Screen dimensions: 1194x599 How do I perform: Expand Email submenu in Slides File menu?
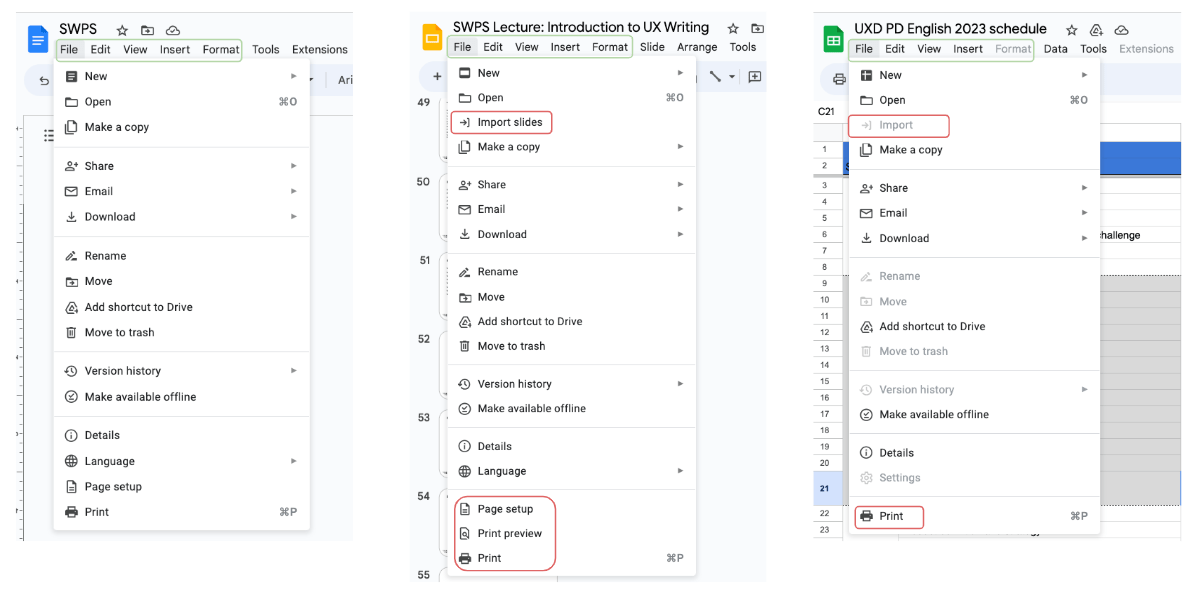click(681, 209)
